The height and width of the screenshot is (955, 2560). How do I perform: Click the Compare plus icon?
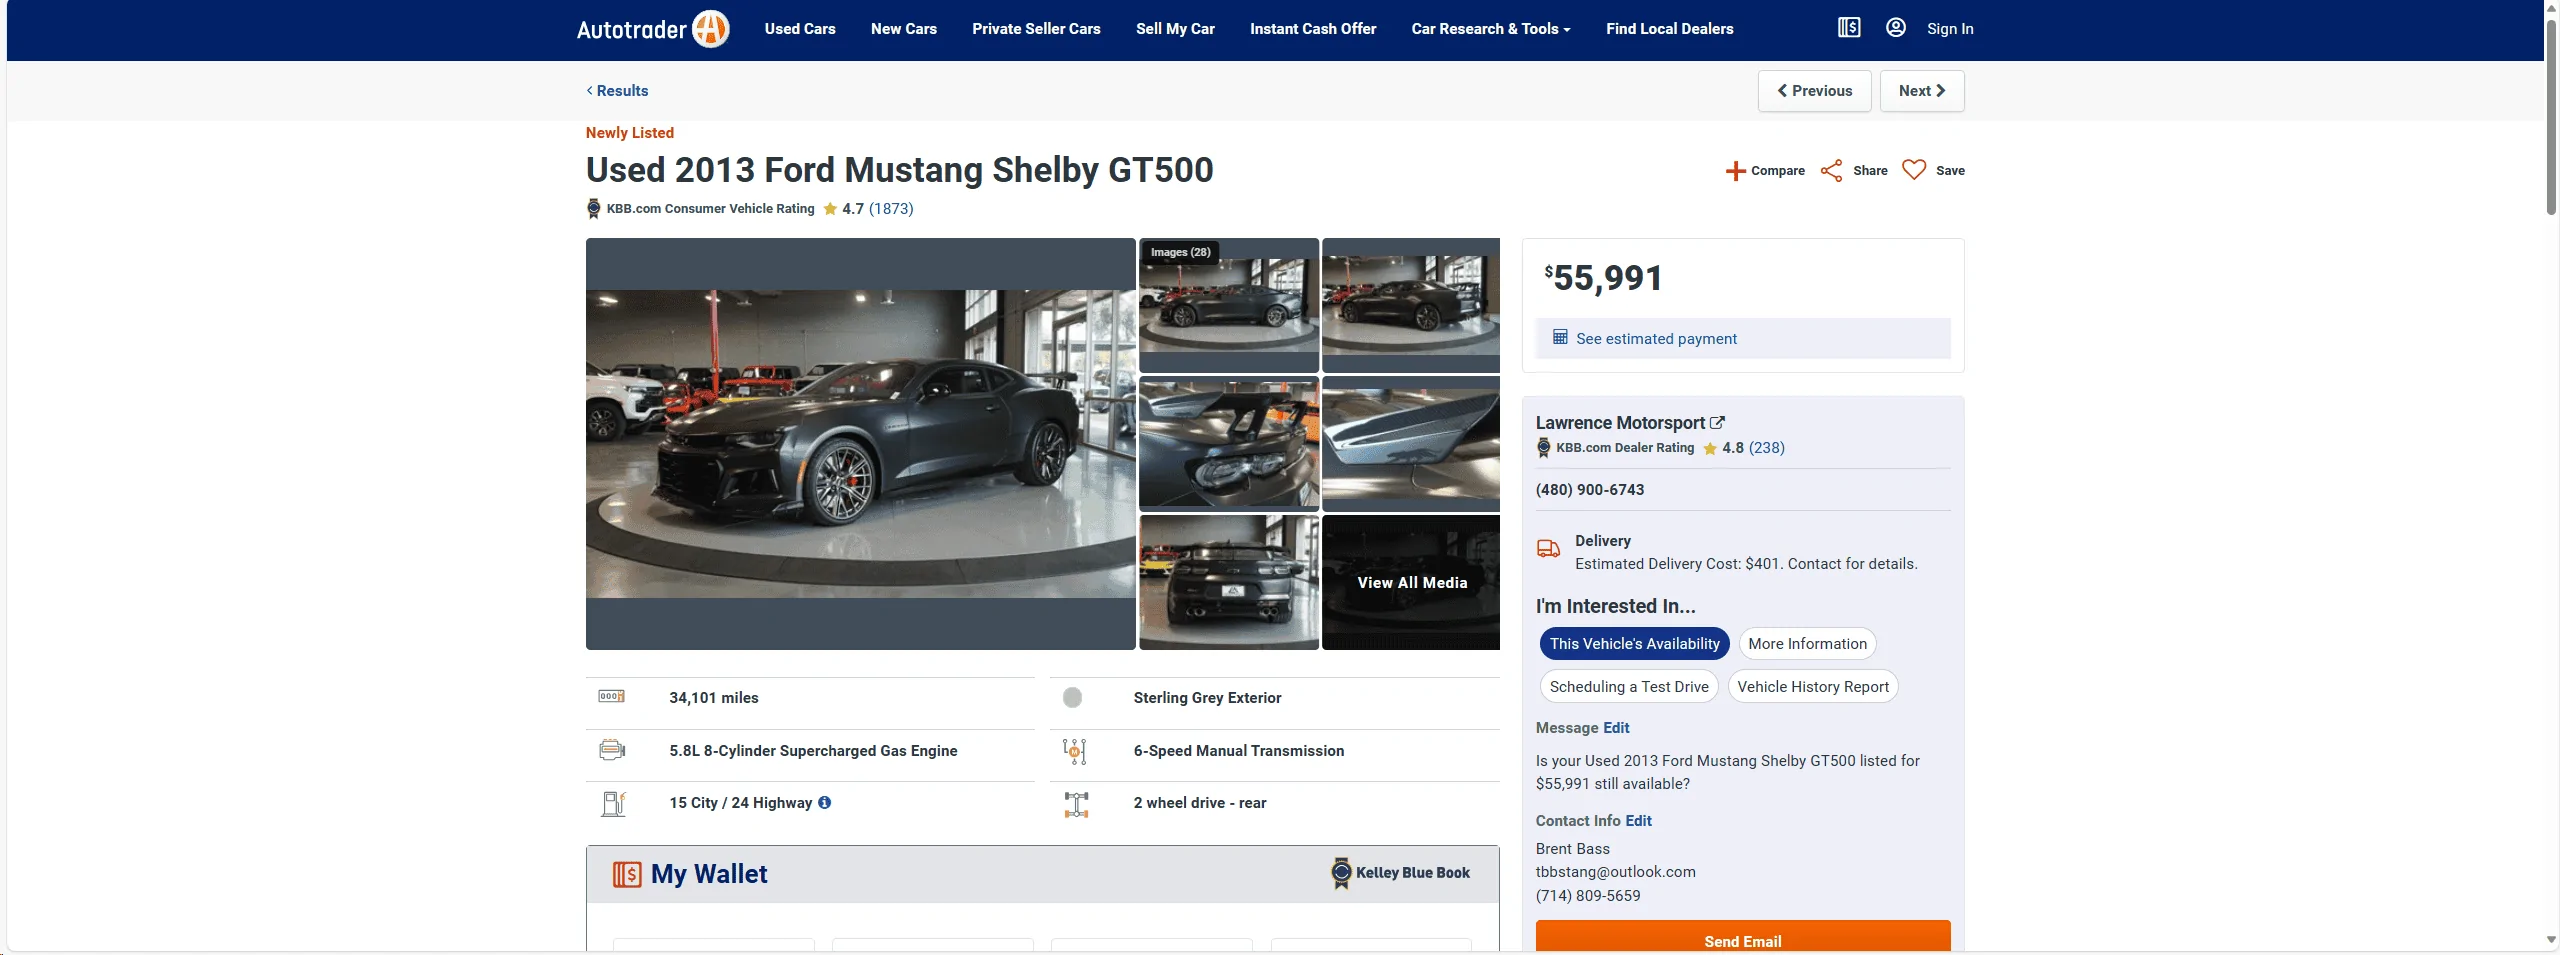pyautogui.click(x=1735, y=171)
